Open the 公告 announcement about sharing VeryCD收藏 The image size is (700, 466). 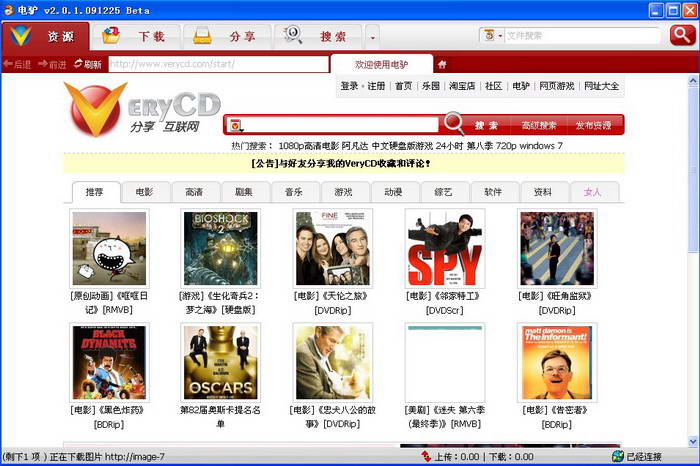pos(341,164)
